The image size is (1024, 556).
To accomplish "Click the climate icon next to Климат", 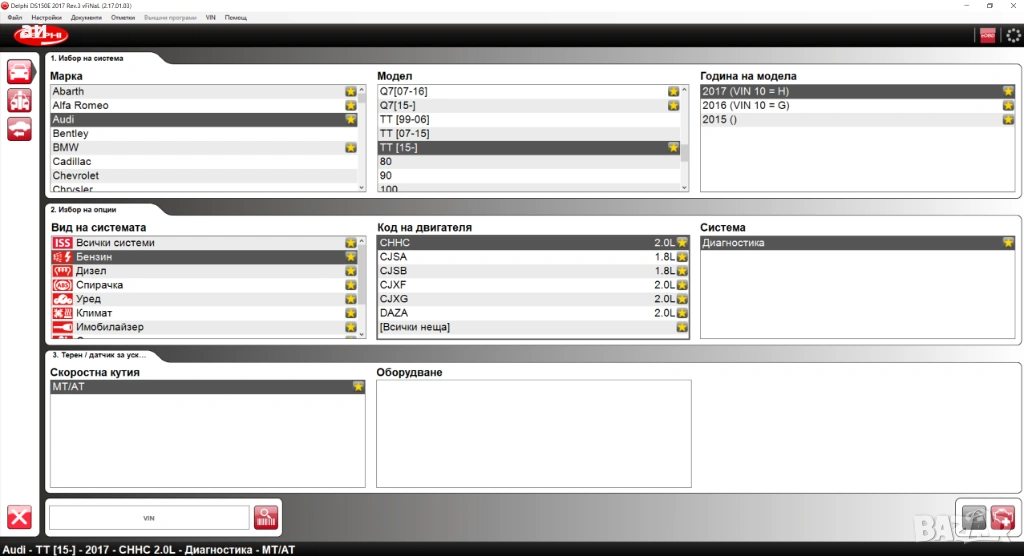I will pos(61,313).
